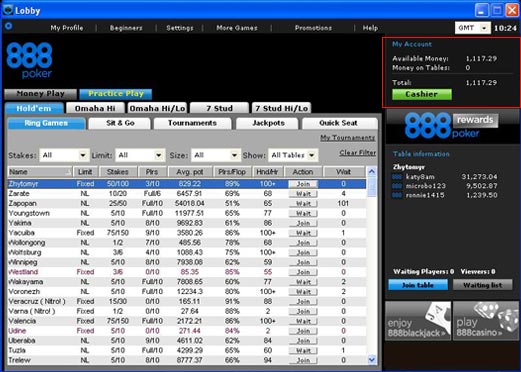Screen dimensions: 521x372
Task: Click the lobby window title icon
Action: click(x=7, y=10)
